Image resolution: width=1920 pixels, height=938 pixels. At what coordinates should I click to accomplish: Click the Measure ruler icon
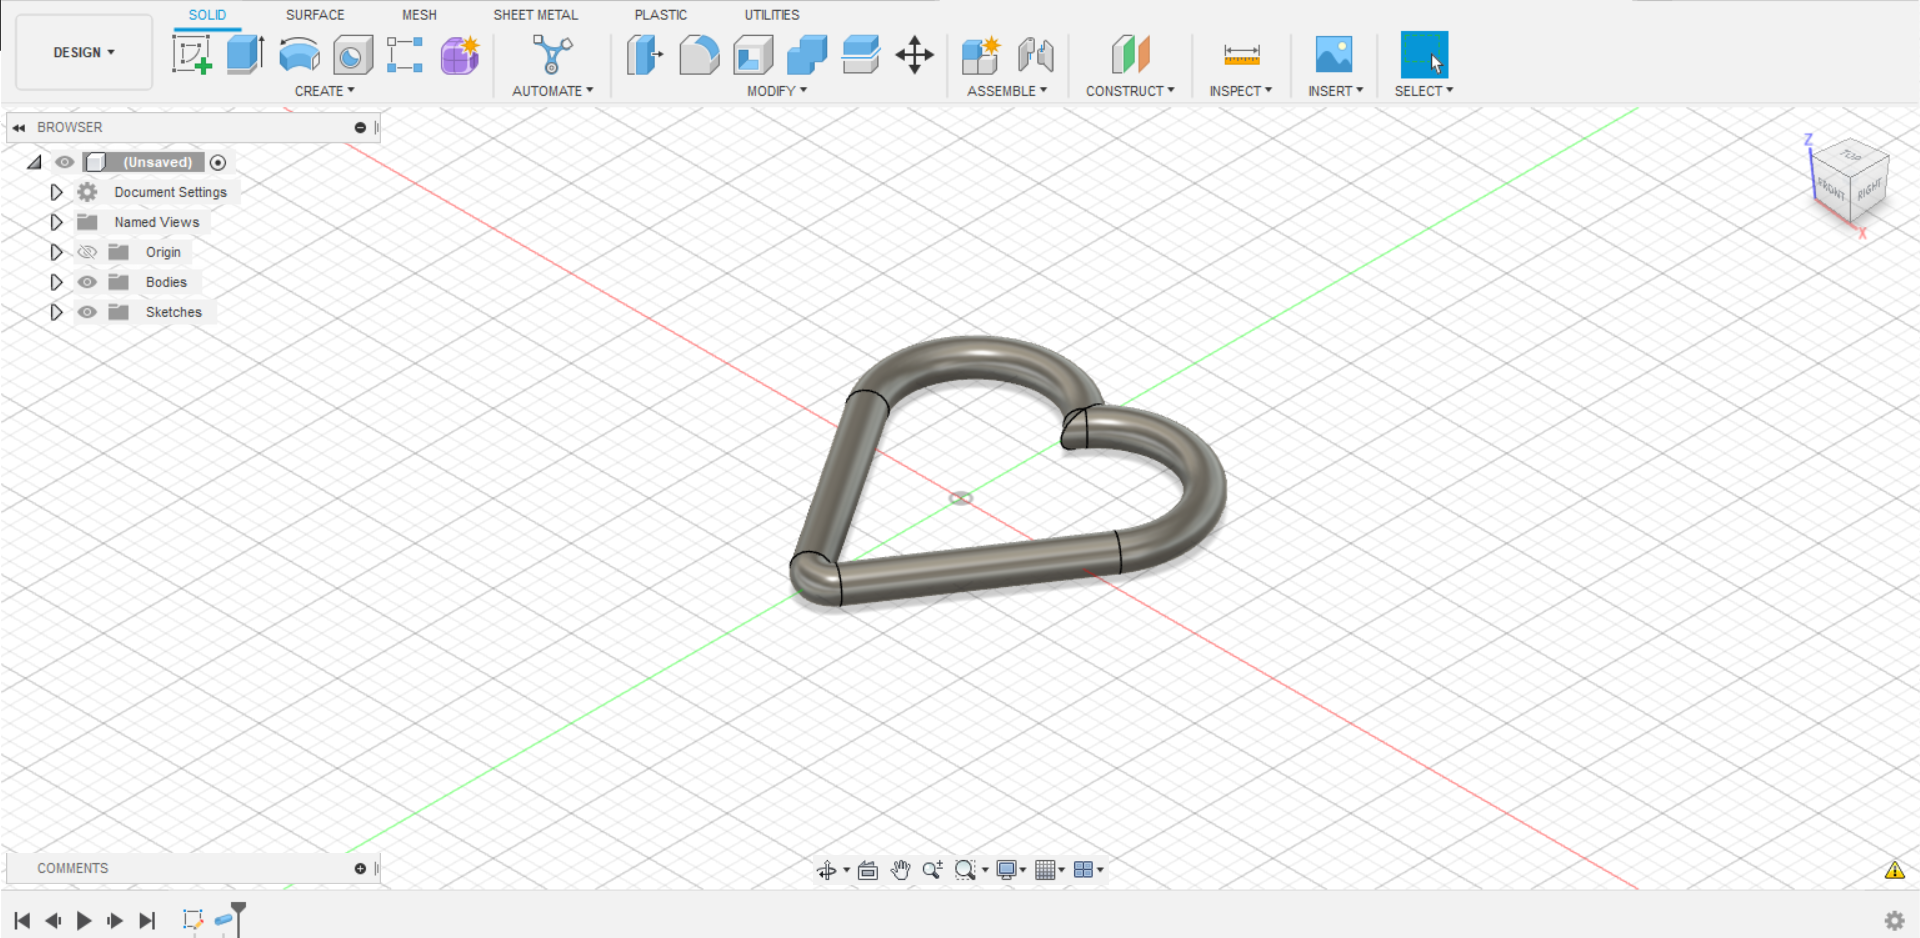coord(1241,55)
